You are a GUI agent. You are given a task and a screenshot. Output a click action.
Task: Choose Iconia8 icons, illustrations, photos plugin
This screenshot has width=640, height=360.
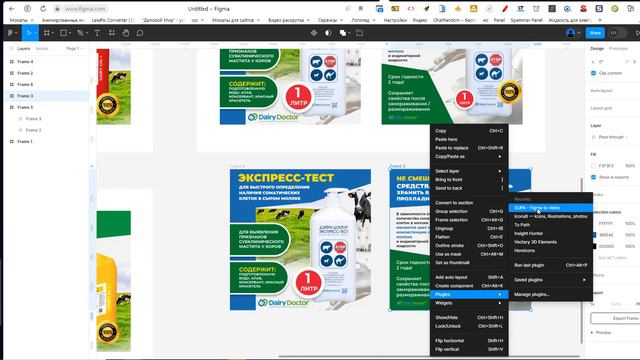point(550,216)
